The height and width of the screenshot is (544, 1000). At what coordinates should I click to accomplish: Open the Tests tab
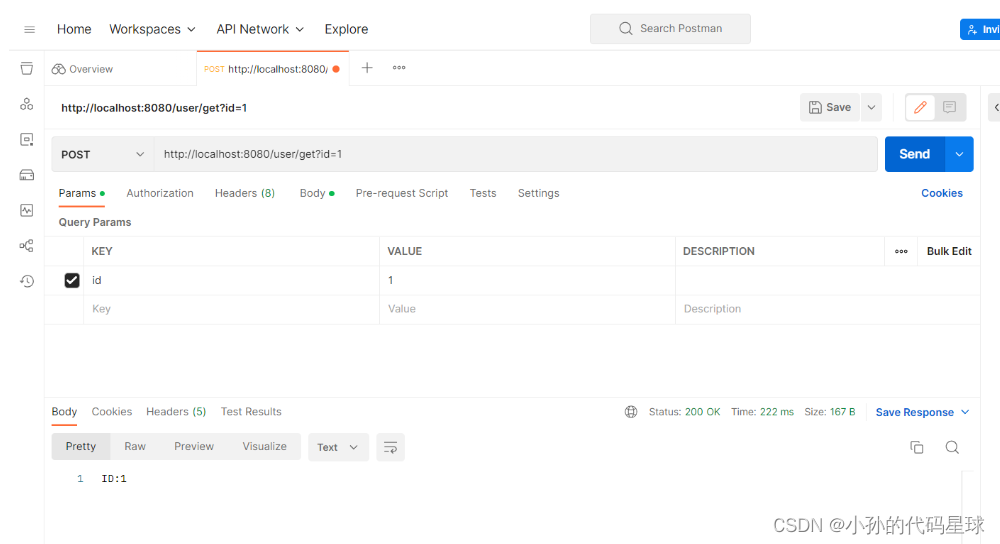pos(483,193)
